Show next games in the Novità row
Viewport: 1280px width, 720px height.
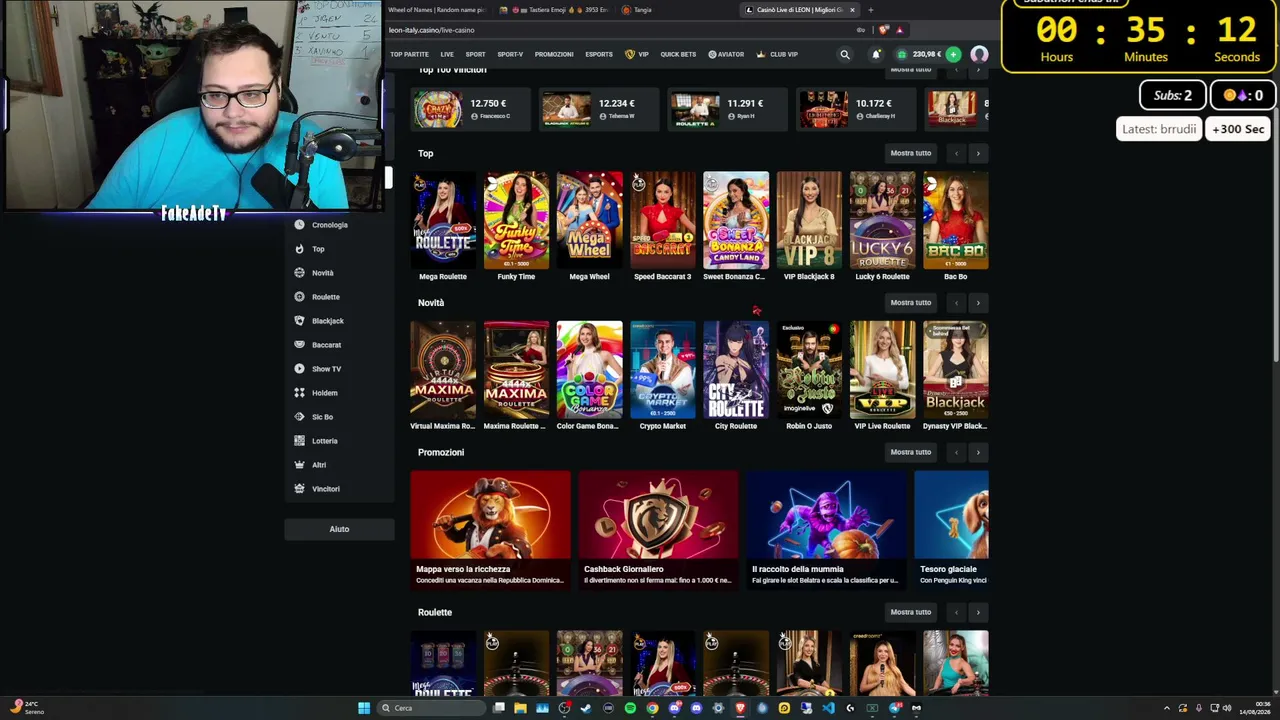pos(978,302)
